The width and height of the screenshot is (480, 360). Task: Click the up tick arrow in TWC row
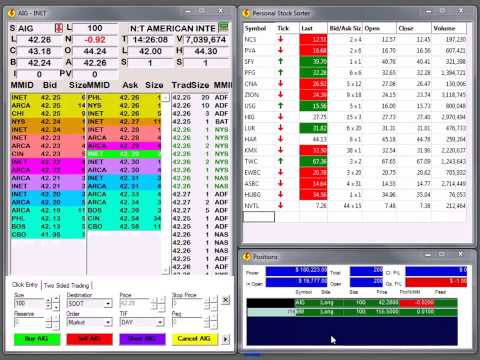(281, 161)
